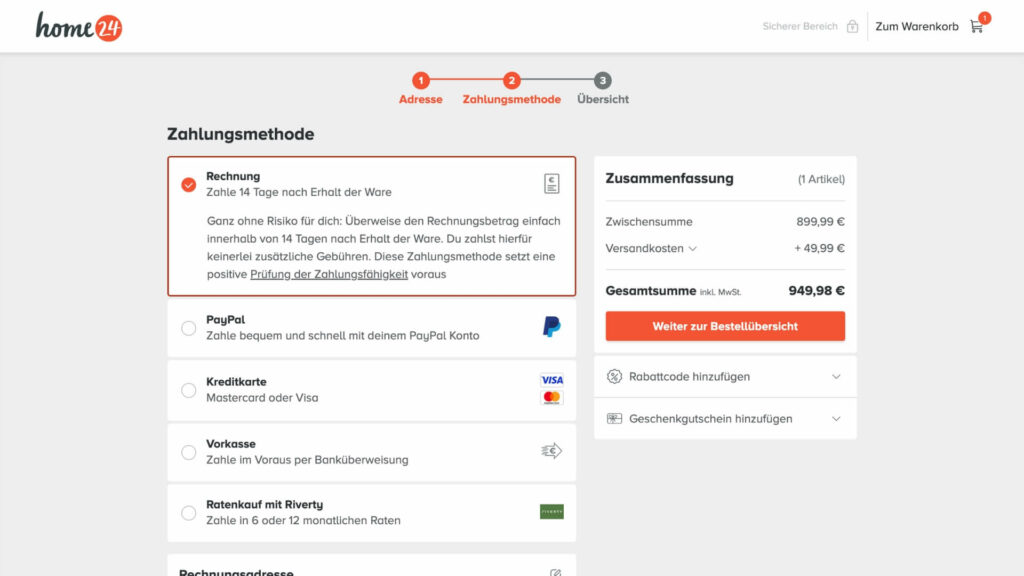Click the Mastercard logo icon
The width and height of the screenshot is (1024, 576).
coord(551,398)
